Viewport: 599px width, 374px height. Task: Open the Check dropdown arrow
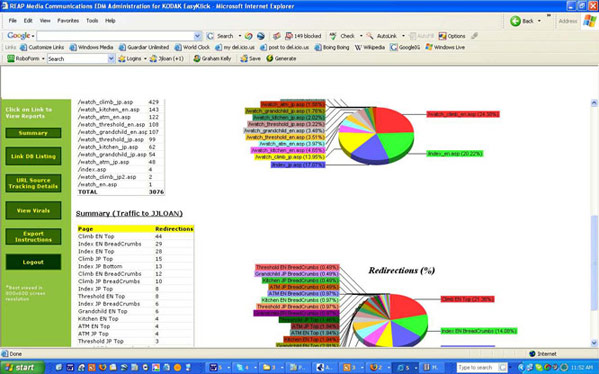(361, 36)
